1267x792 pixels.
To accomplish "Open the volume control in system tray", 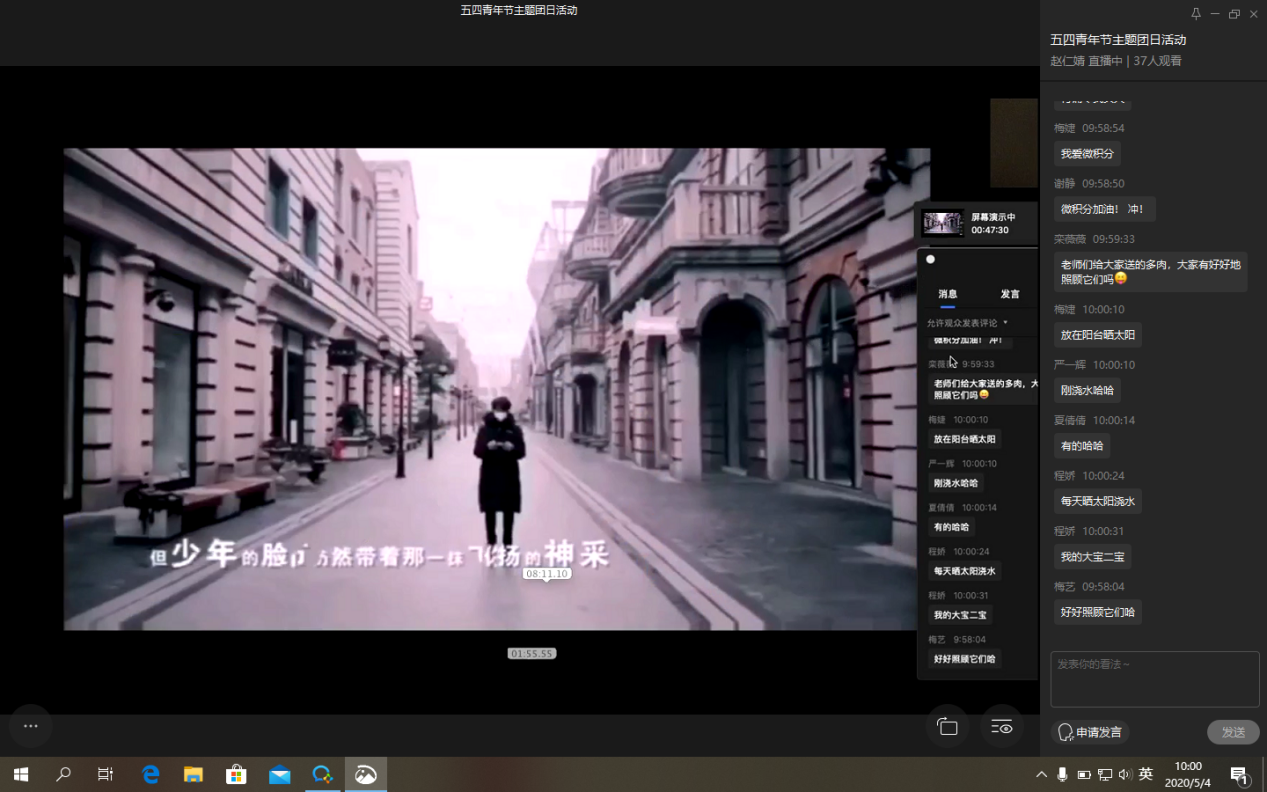I will tap(1125, 775).
